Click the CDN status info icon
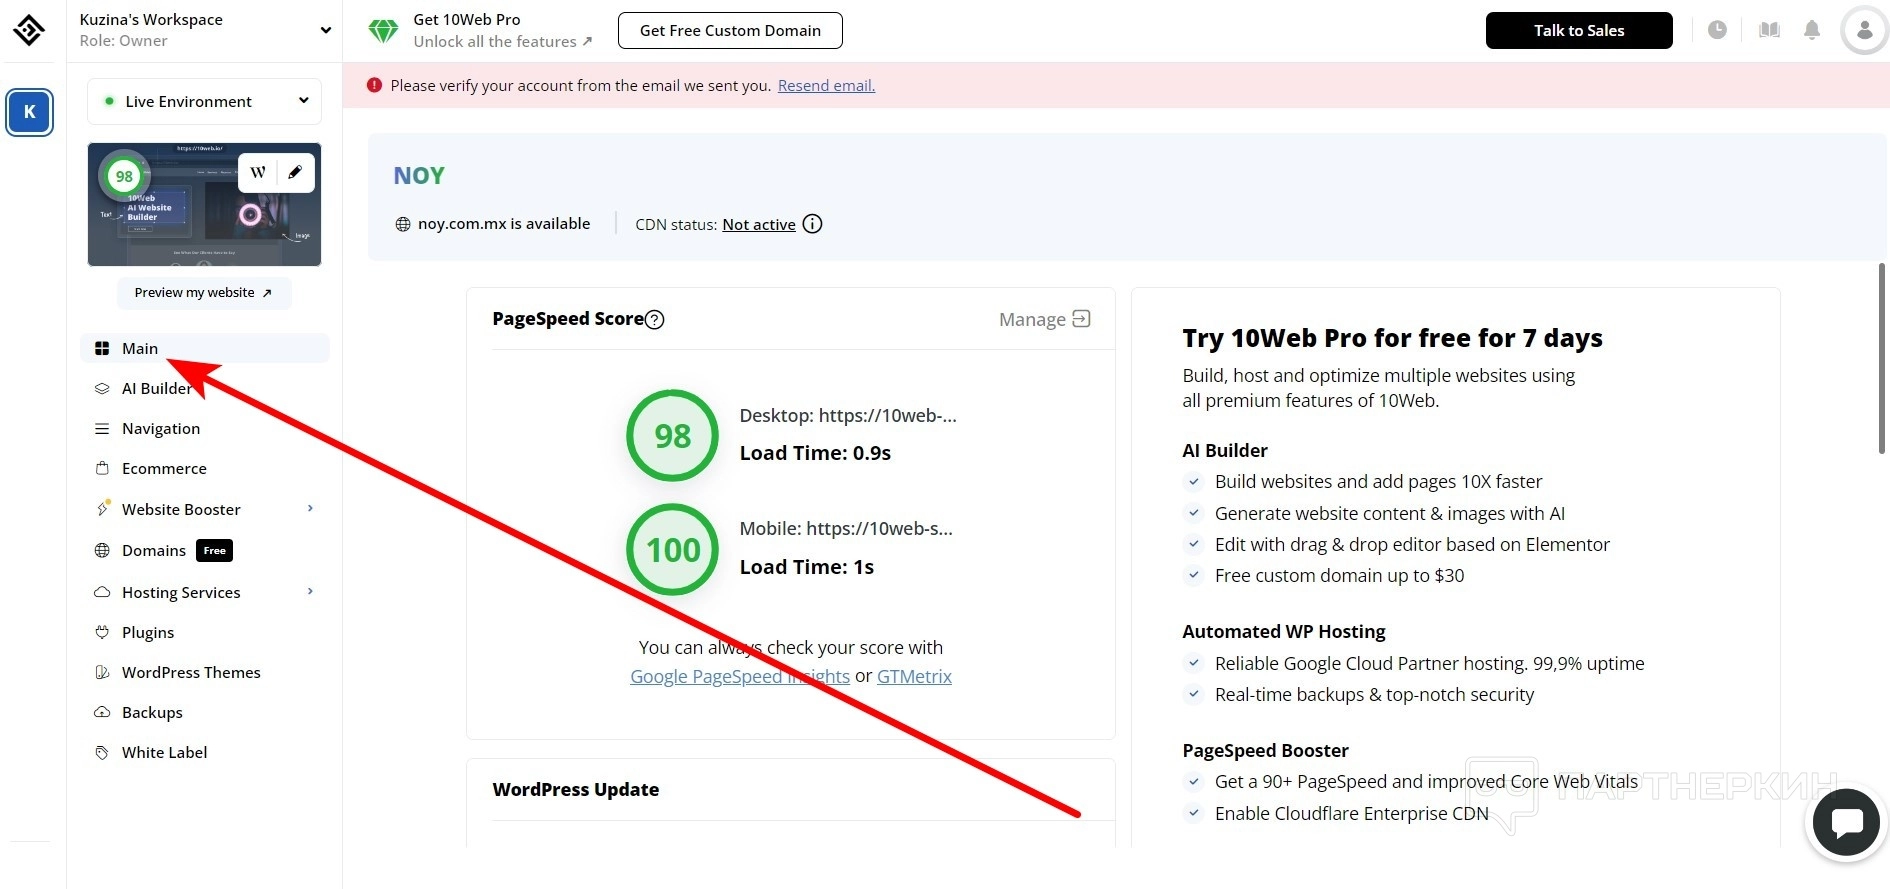 (812, 224)
